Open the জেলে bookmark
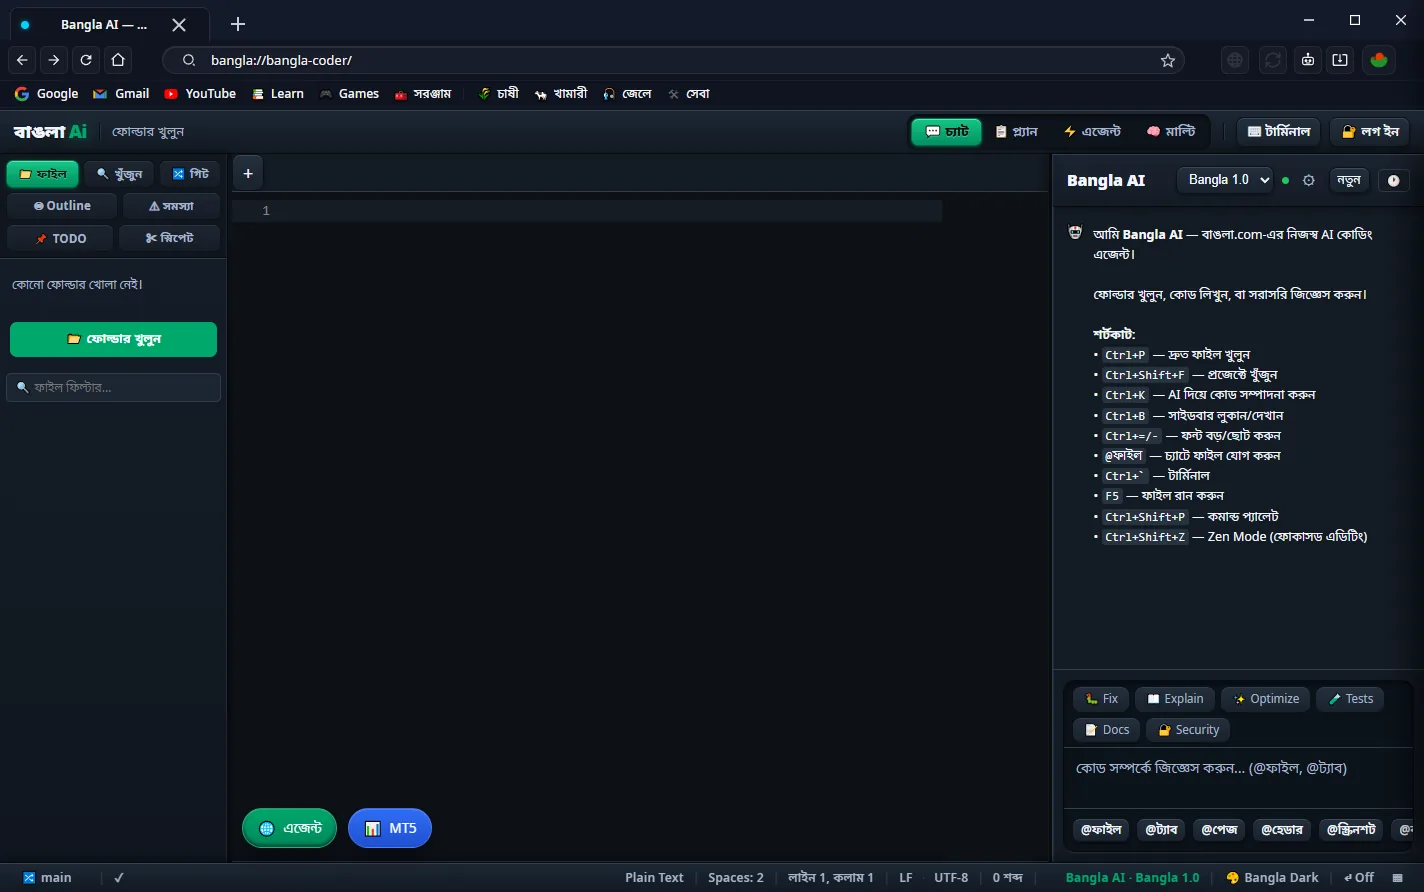 coord(627,94)
